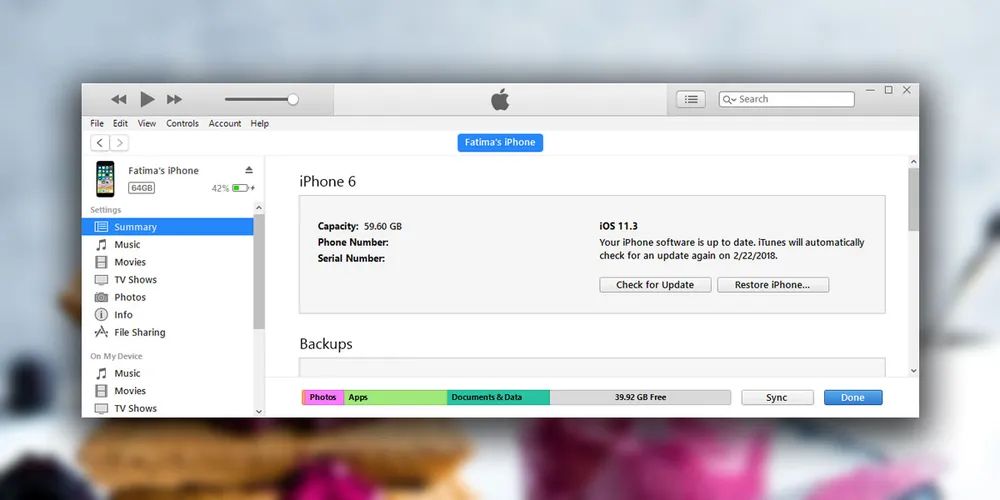Click the volume slider knob
The width and height of the screenshot is (1000, 500).
(293, 99)
